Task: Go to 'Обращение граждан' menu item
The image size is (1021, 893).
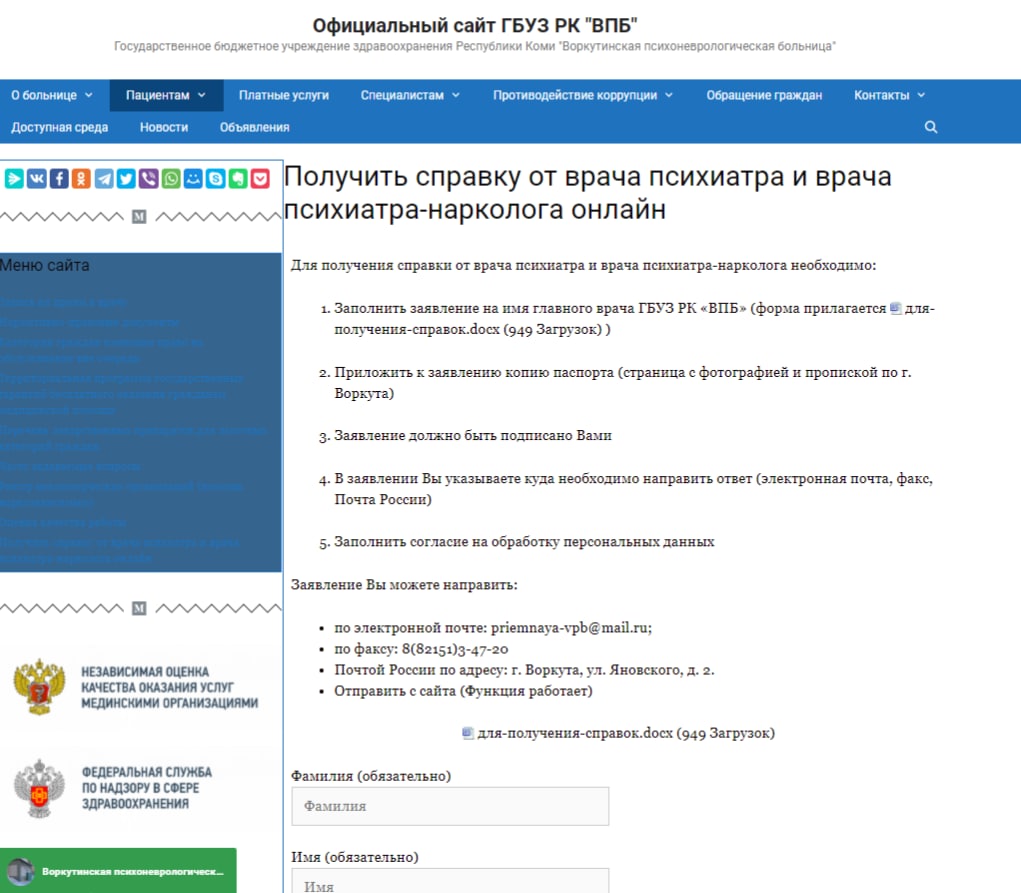Action: (x=764, y=95)
